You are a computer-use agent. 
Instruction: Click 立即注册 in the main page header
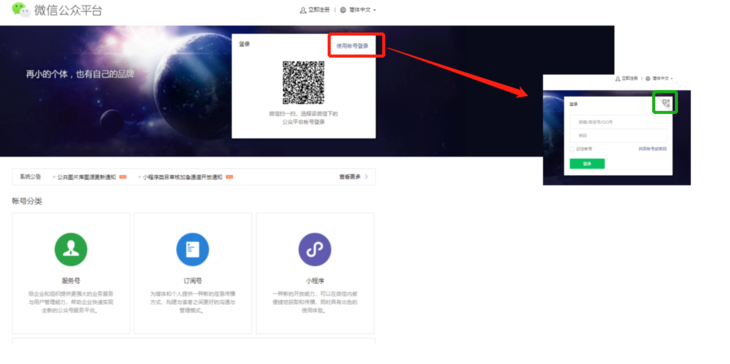[319, 10]
